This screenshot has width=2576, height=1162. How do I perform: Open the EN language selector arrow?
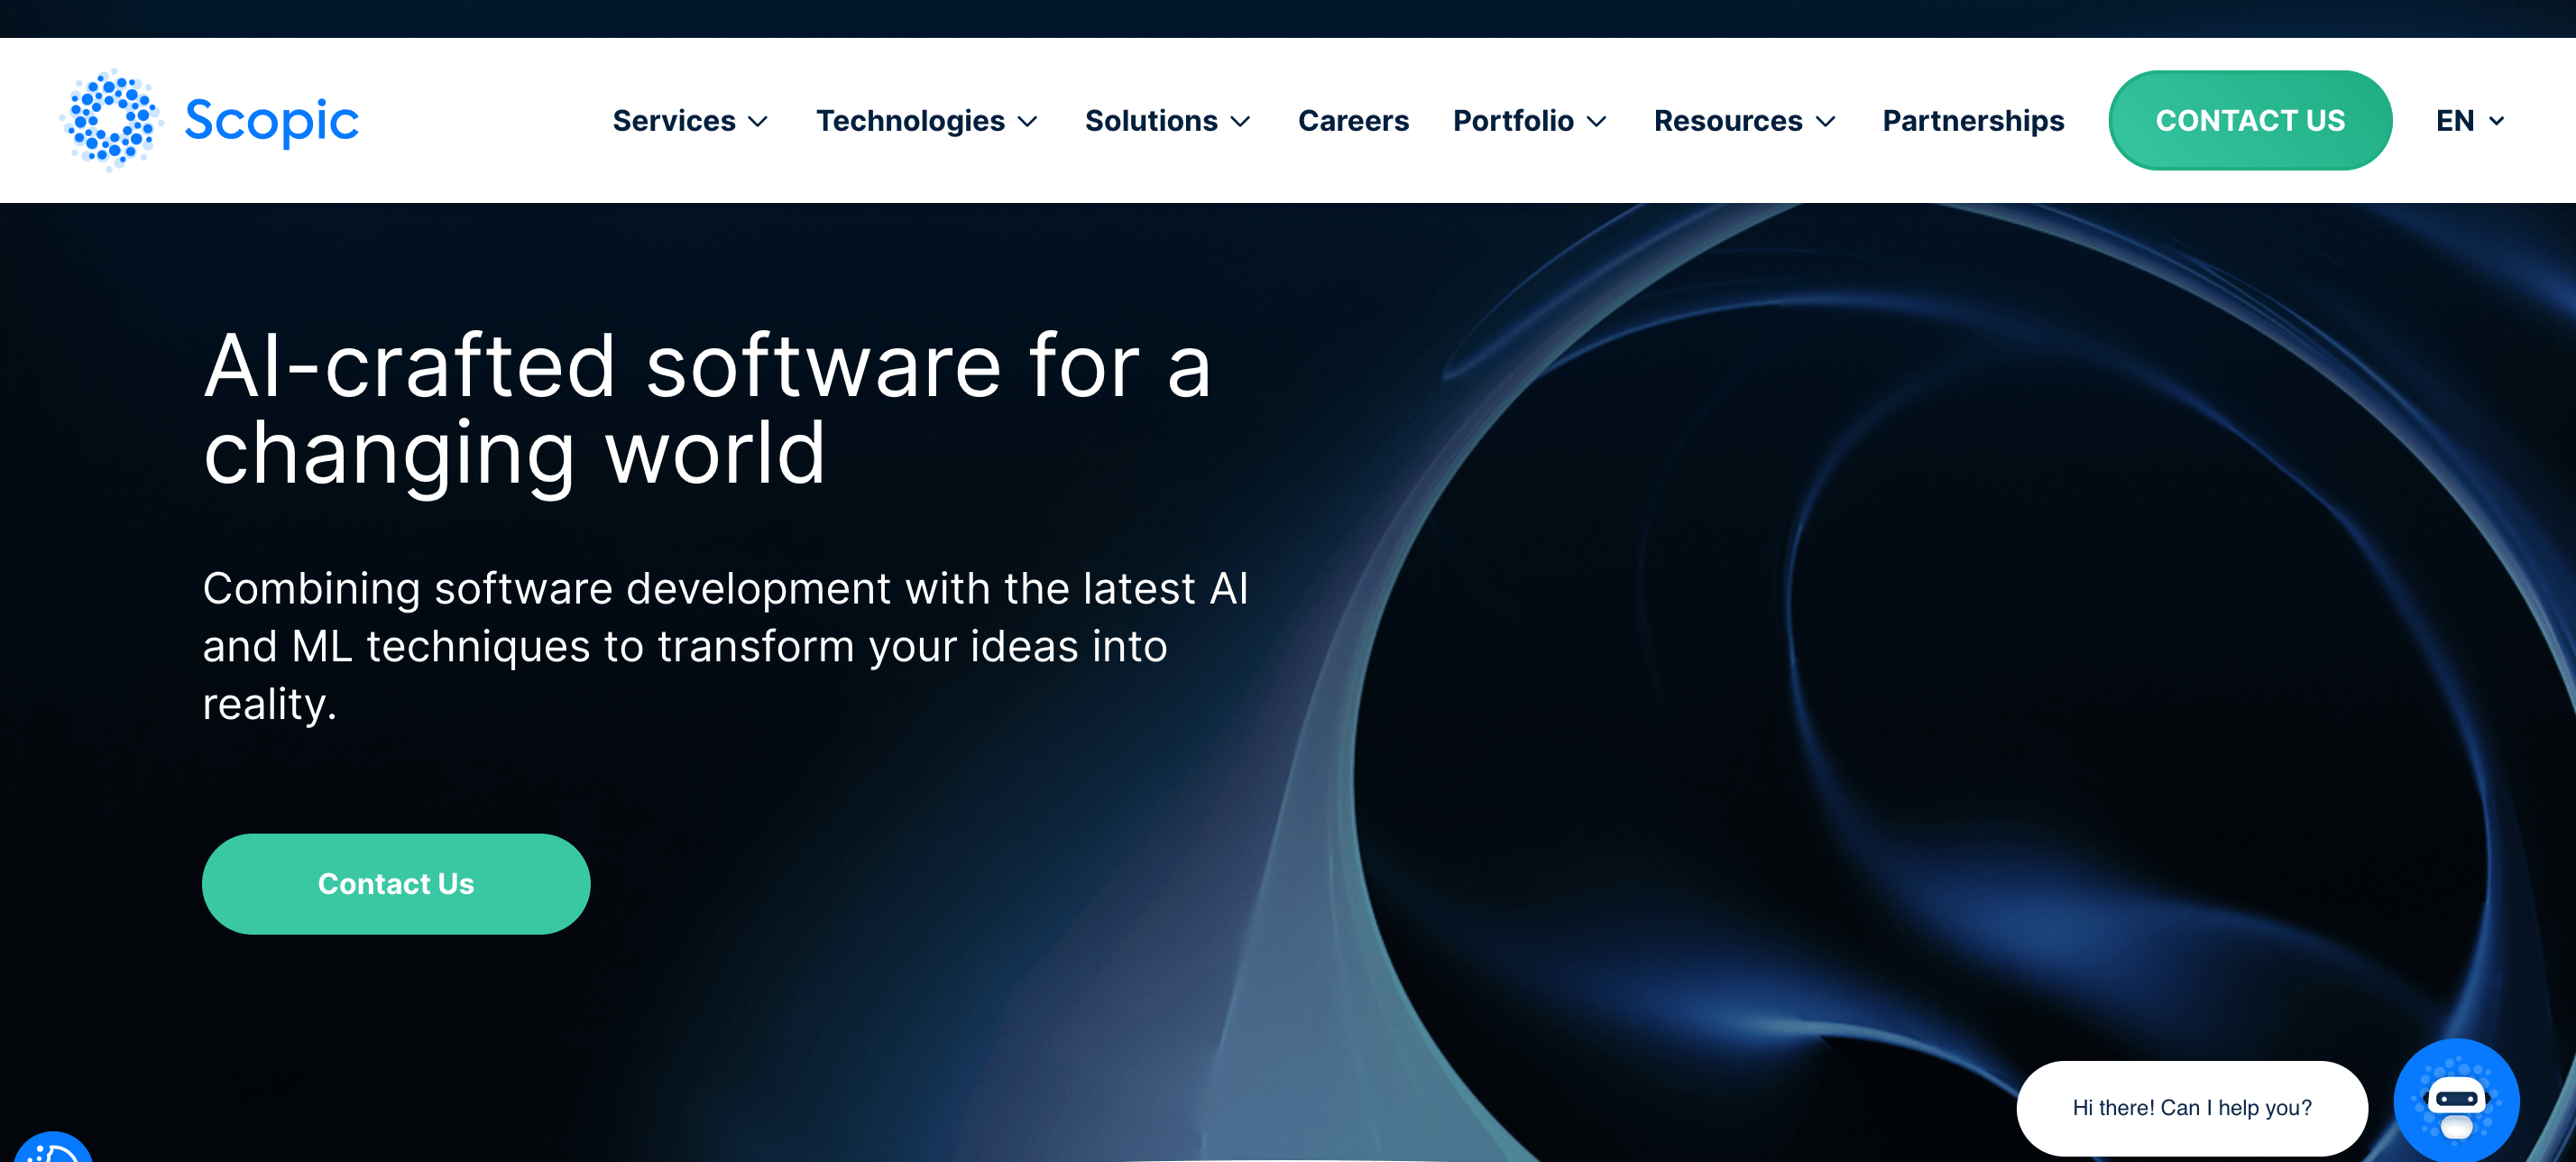tap(2496, 121)
